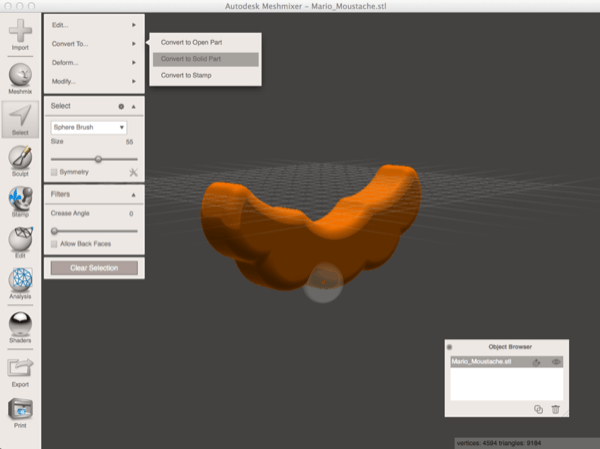
Task: Choose Convert to Stamp
Action: (x=205, y=75)
